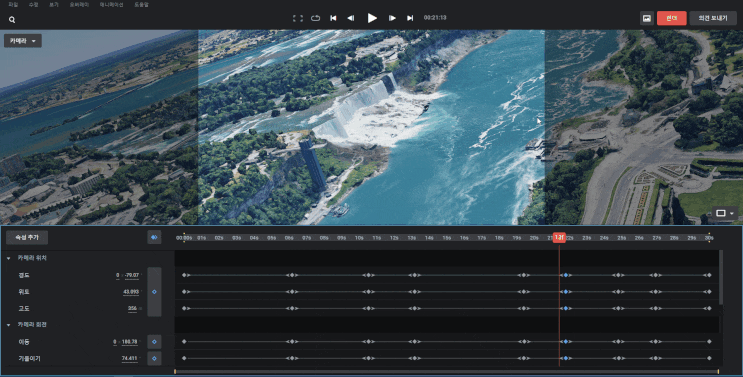Click the 이동 value 180.78
The width and height of the screenshot is (743, 377).
[130, 341]
